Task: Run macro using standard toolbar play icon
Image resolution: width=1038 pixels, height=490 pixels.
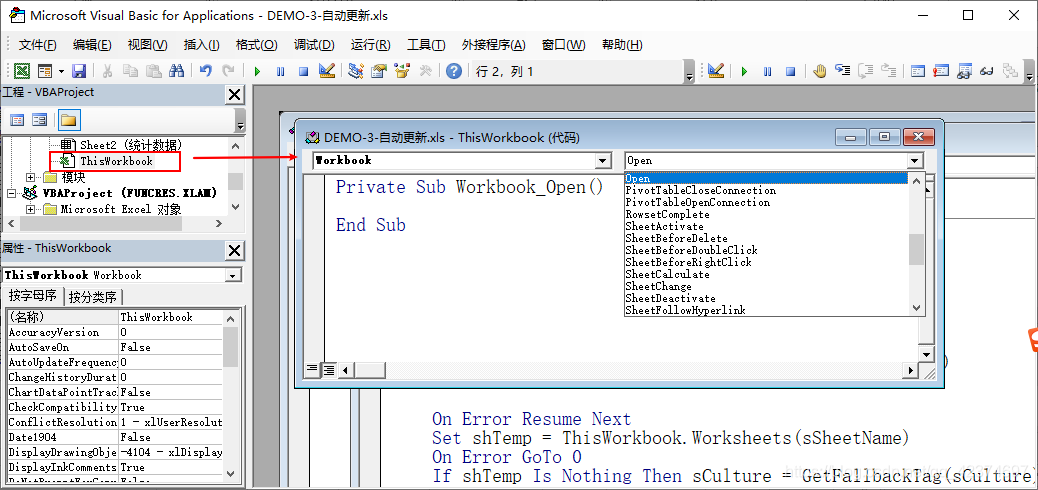Action: pos(258,72)
